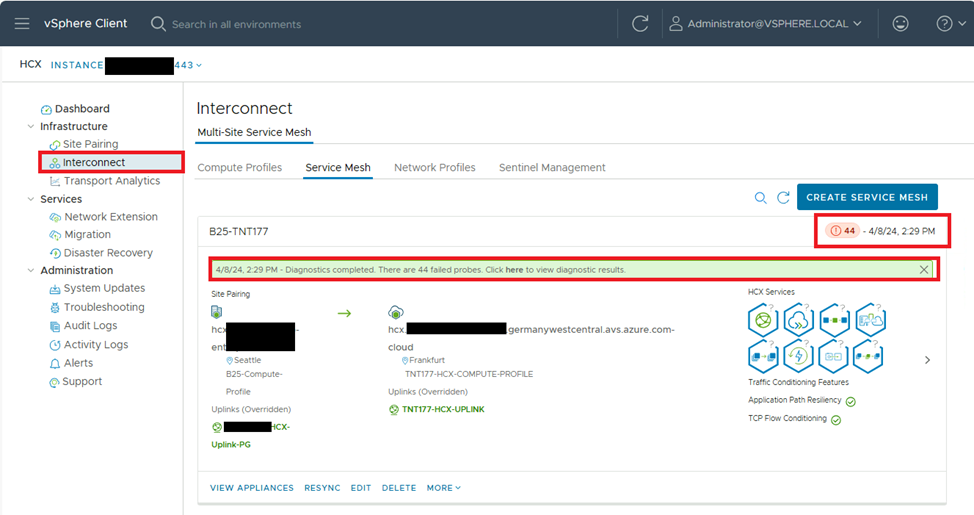Click CREATE SERVICE MESH button

click(x=867, y=197)
